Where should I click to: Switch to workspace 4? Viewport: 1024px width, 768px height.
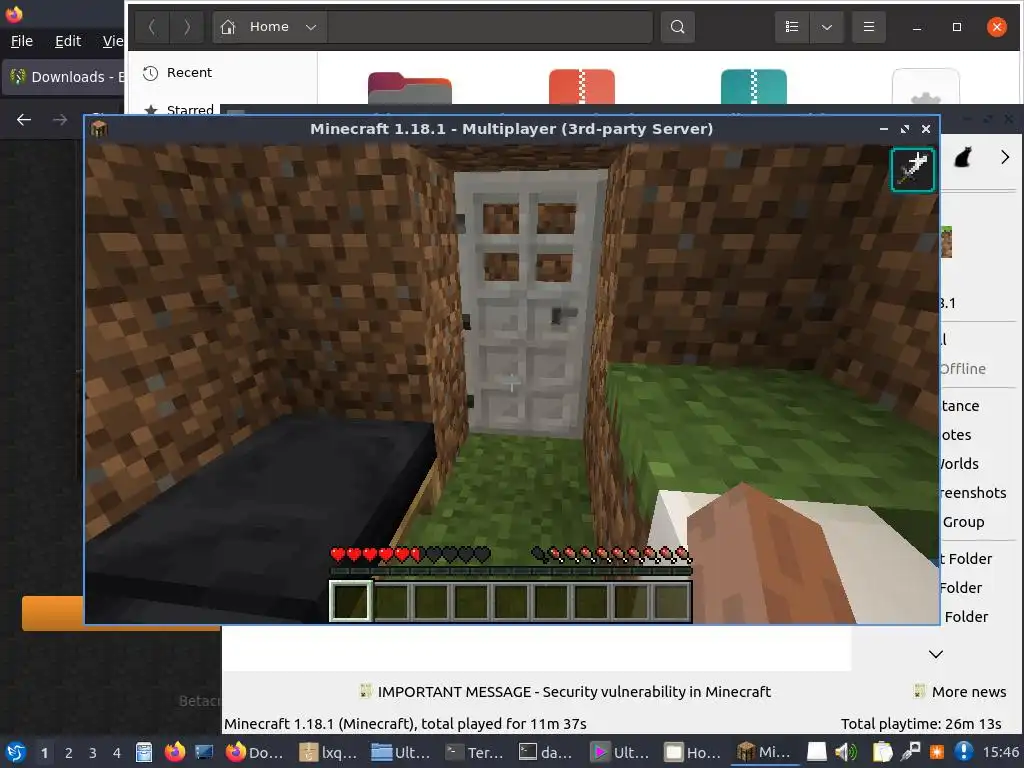click(117, 753)
